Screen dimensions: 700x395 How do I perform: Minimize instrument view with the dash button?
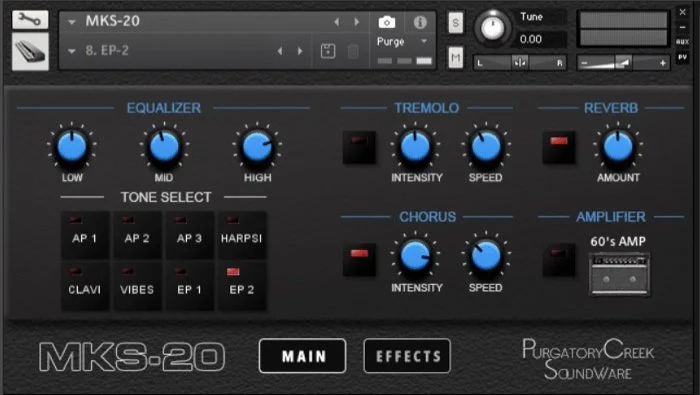click(x=682, y=27)
